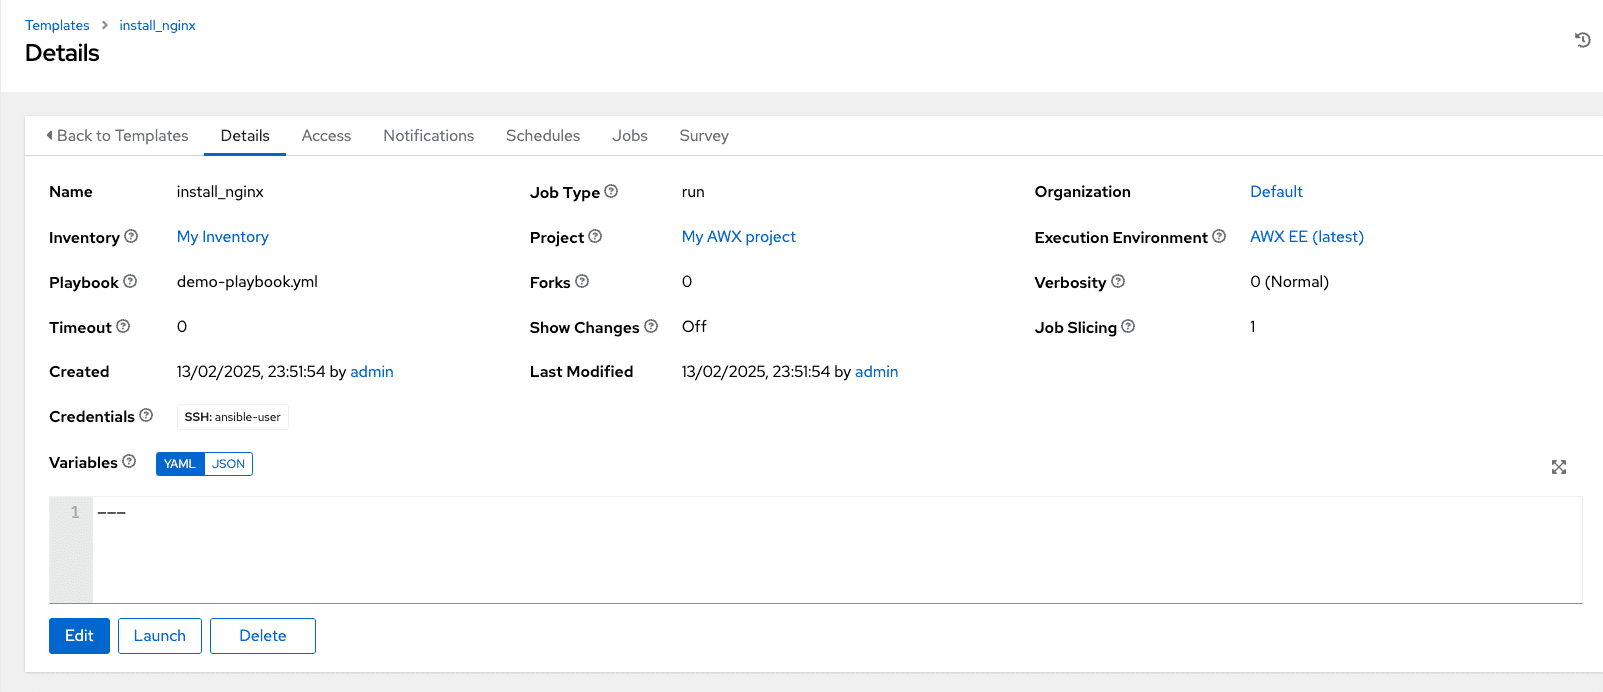Viewport: 1603px width, 692px height.
Task: Click the help icon next to Project
Action: click(x=595, y=236)
